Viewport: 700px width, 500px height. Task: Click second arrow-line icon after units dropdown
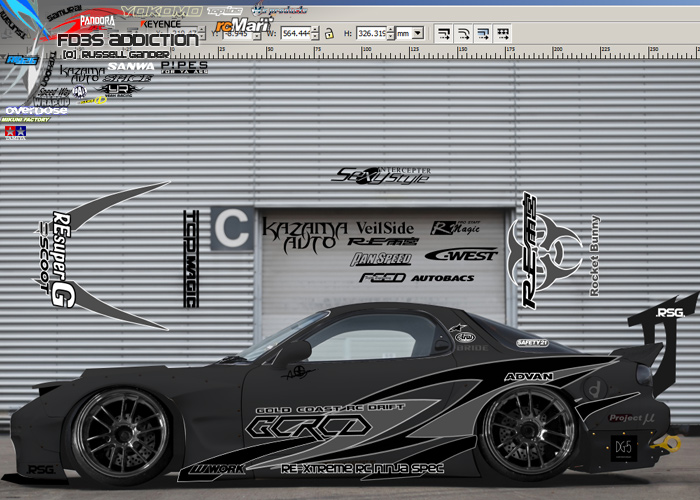[x=463, y=33]
